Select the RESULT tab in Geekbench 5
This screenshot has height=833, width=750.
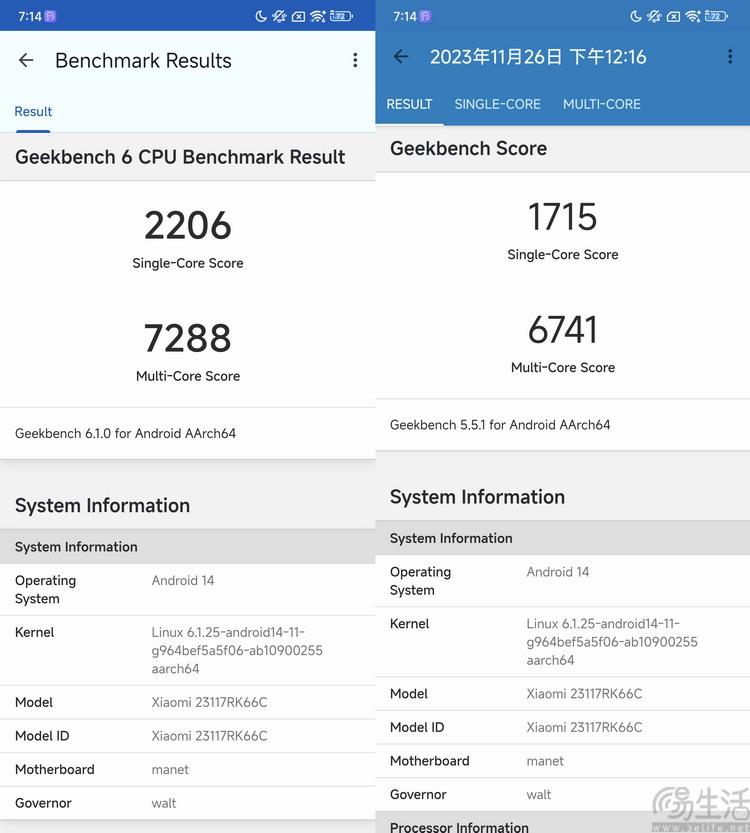[409, 104]
